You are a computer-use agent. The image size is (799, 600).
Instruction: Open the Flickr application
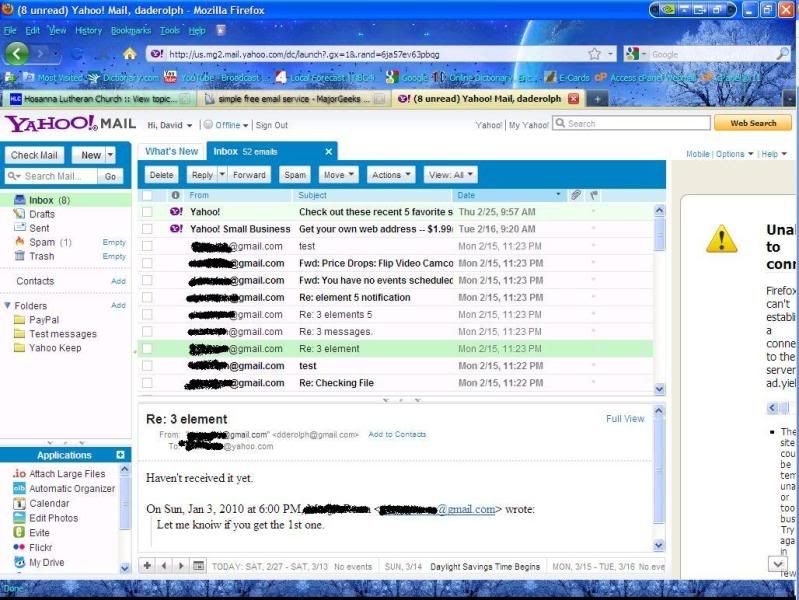(41, 547)
